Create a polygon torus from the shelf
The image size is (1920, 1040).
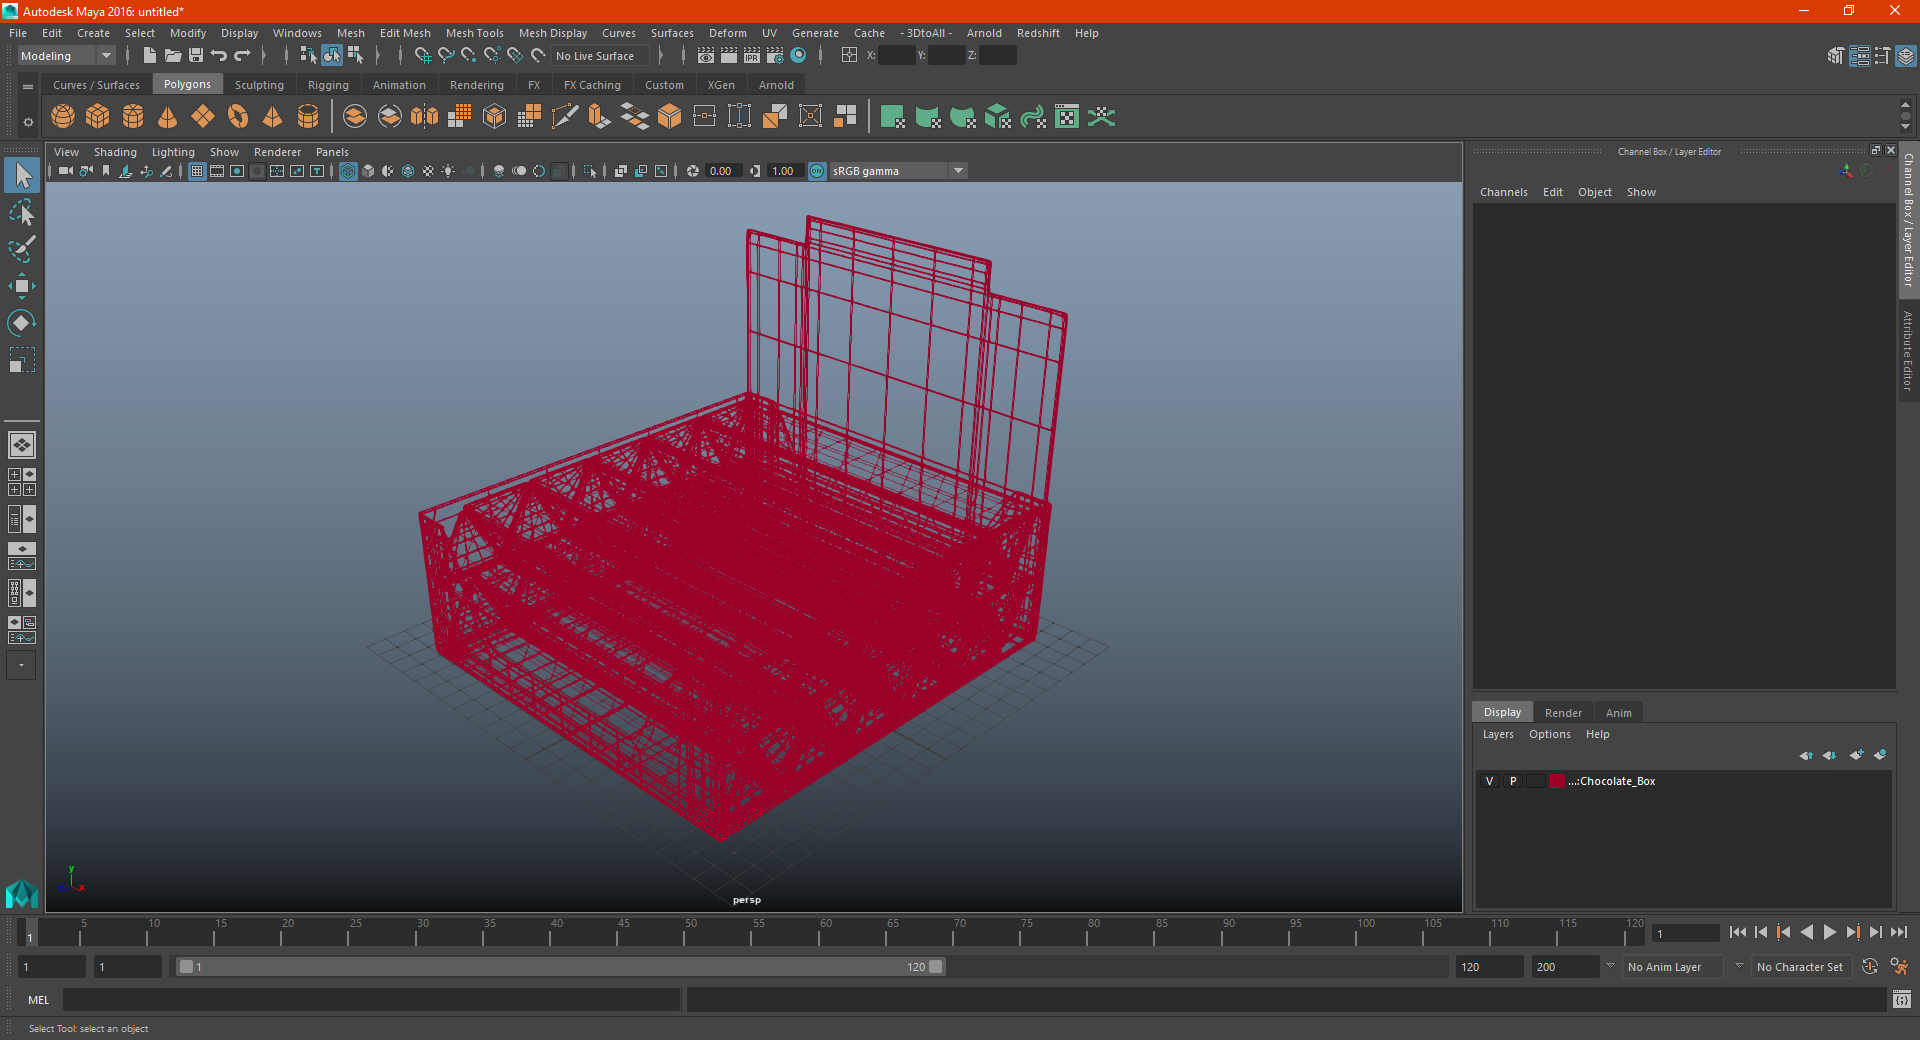tap(238, 117)
